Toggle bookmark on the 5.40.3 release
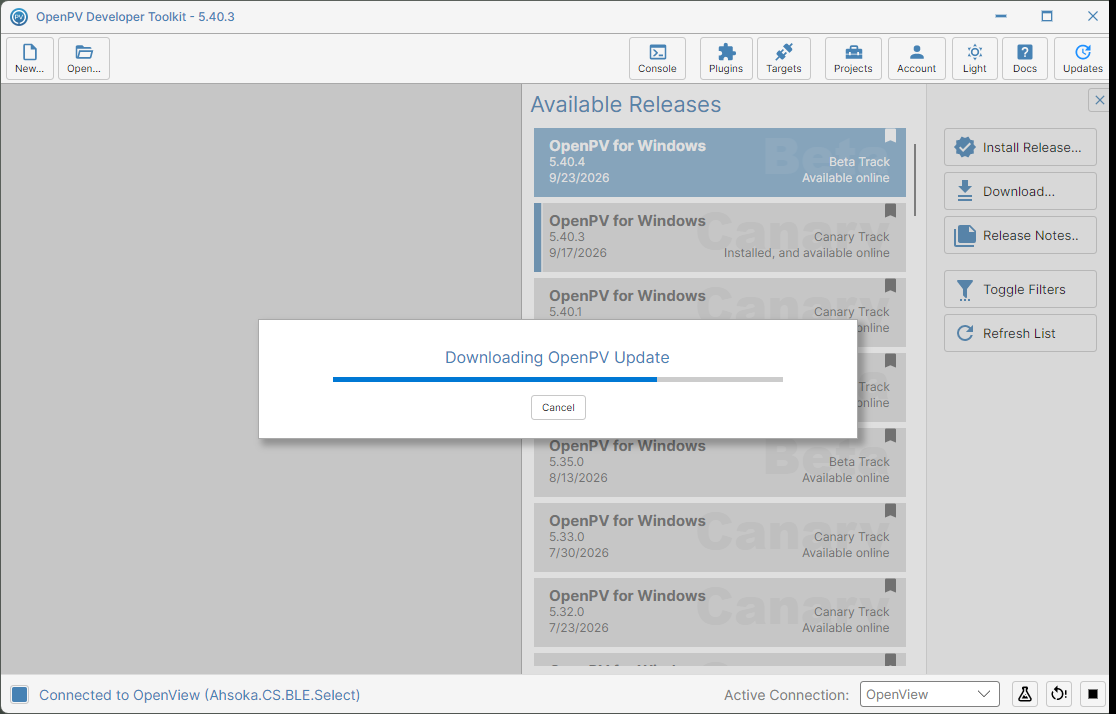Image resolution: width=1116 pixels, height=714 pixels. [x=890, y=211]
